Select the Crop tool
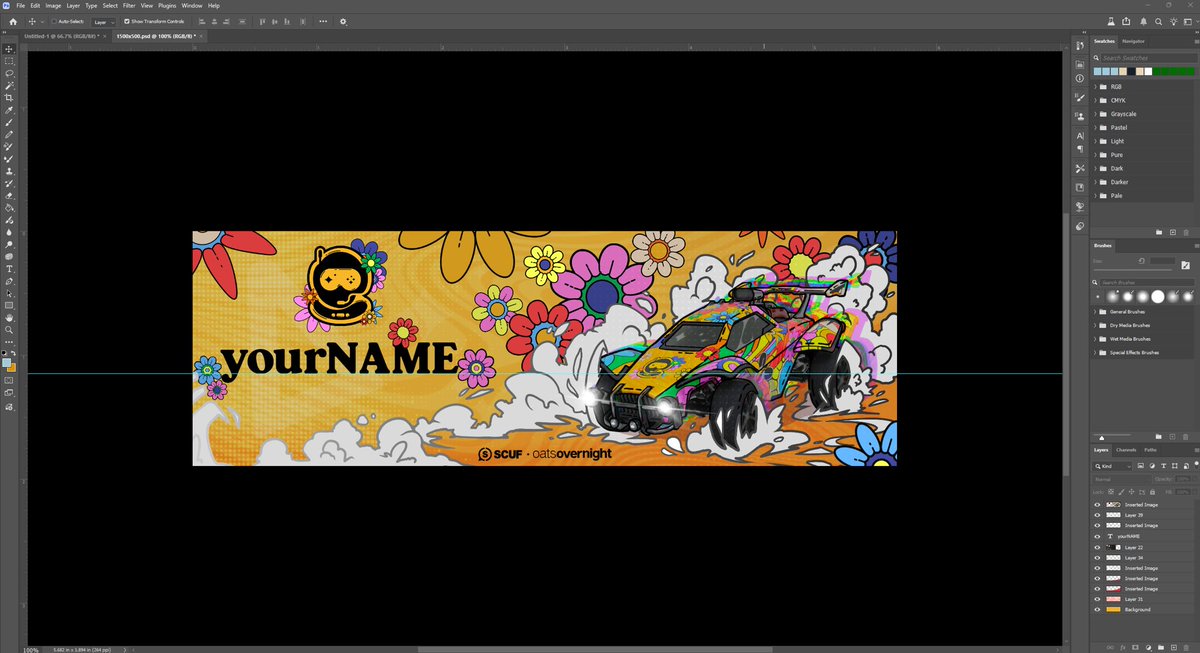The height and width of the screenshot is (653, 1200). pos(9,98)
